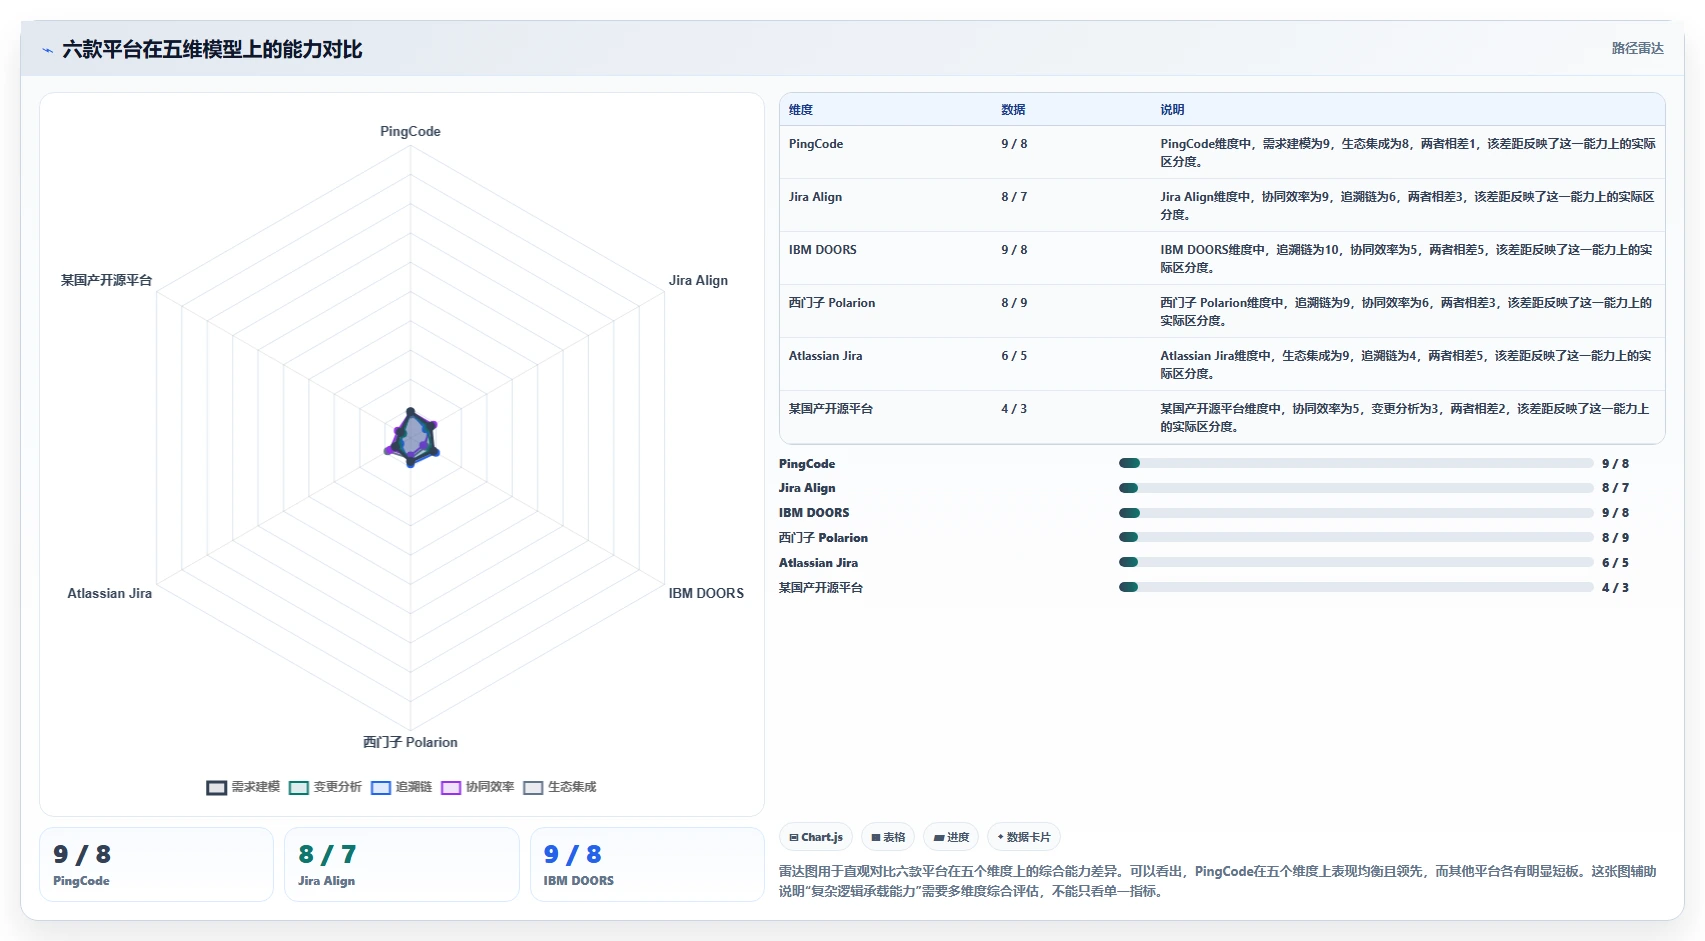
Task: Hide the 追溯链 legend dataset
Action: 401,787
